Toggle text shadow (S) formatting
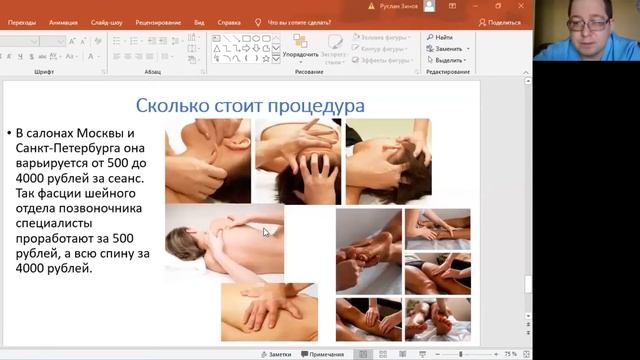 point(31,57)
